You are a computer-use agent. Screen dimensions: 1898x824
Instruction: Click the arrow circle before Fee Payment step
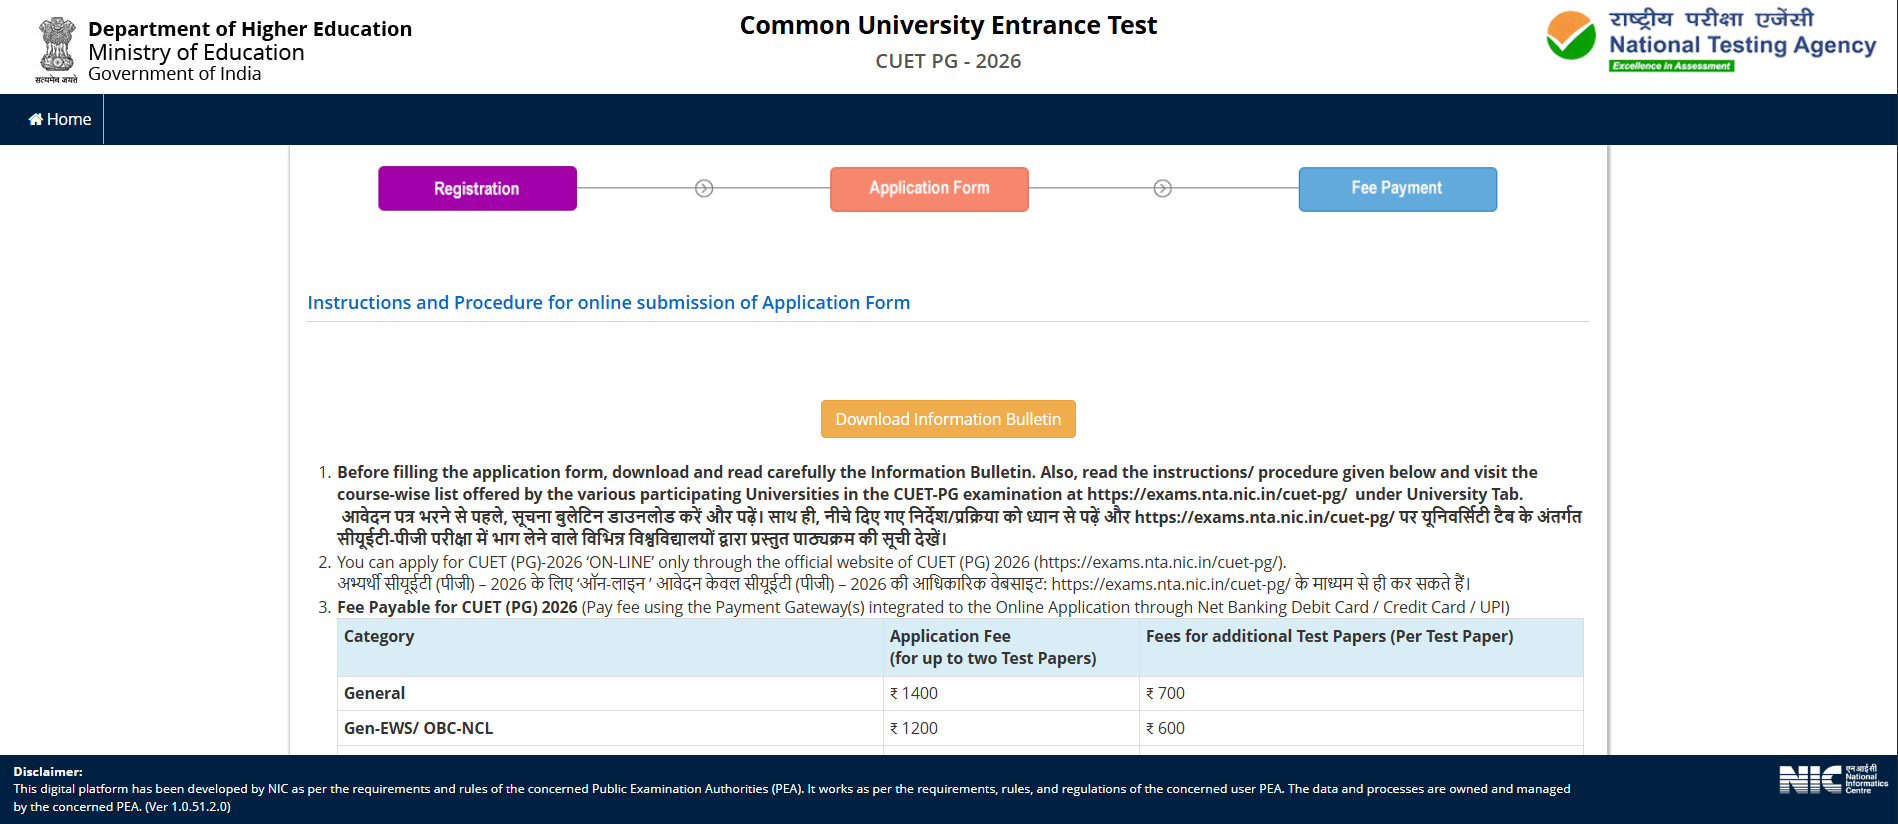pyautogui.click(x=1162, y=189)
